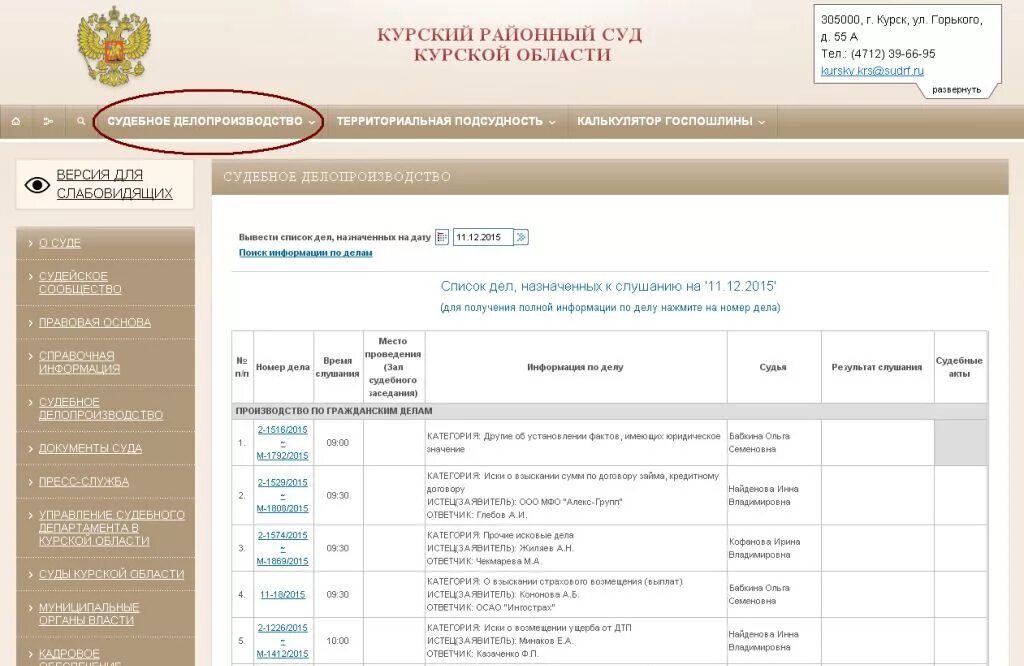The width and height of the screenshot is (1024, 666).
Task: Open О суде sidebar item
Action: (x=59, y=243)
